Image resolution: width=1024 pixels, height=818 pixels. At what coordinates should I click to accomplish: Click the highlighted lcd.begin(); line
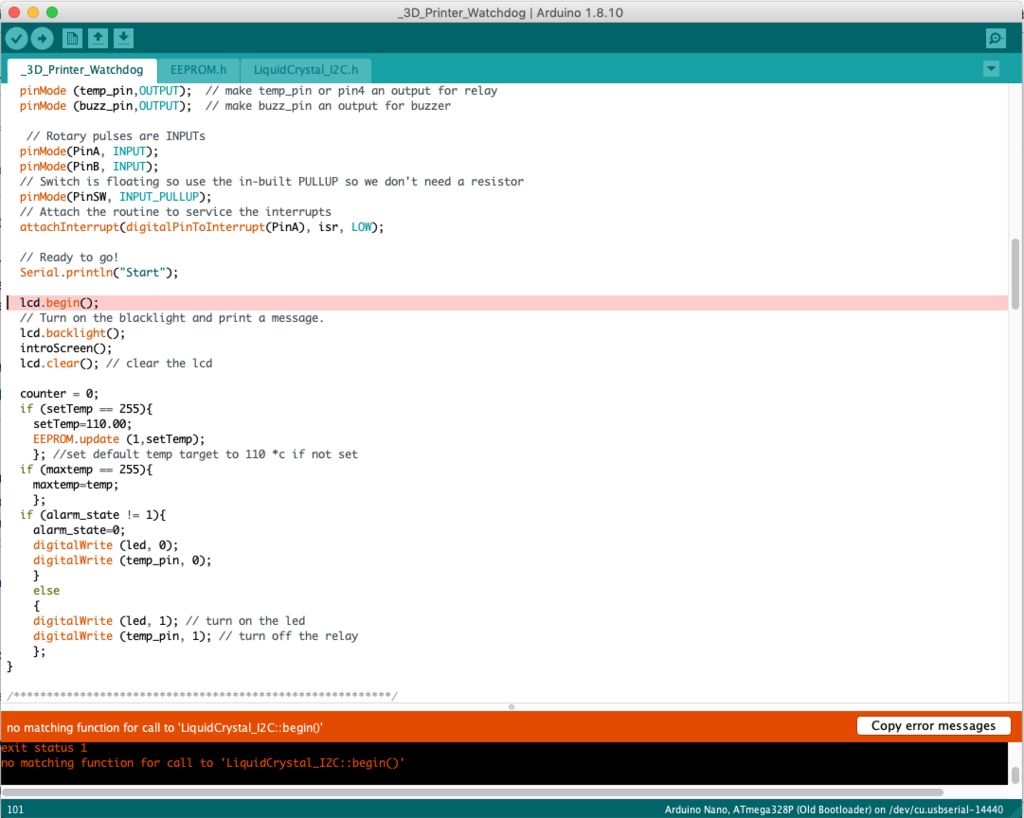tap(507, 303)
